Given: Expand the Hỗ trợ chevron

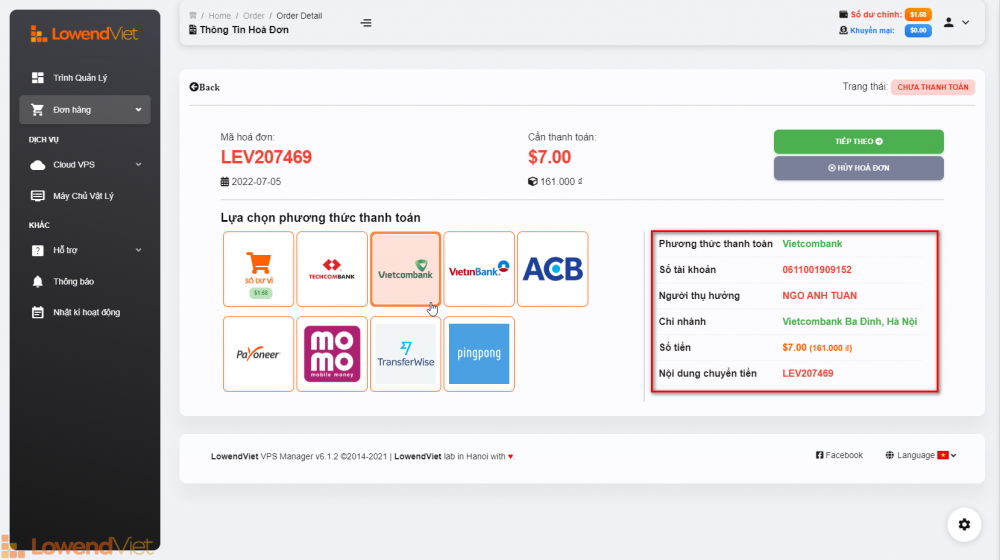Looking at the screenshot, I should pos(138,250).
